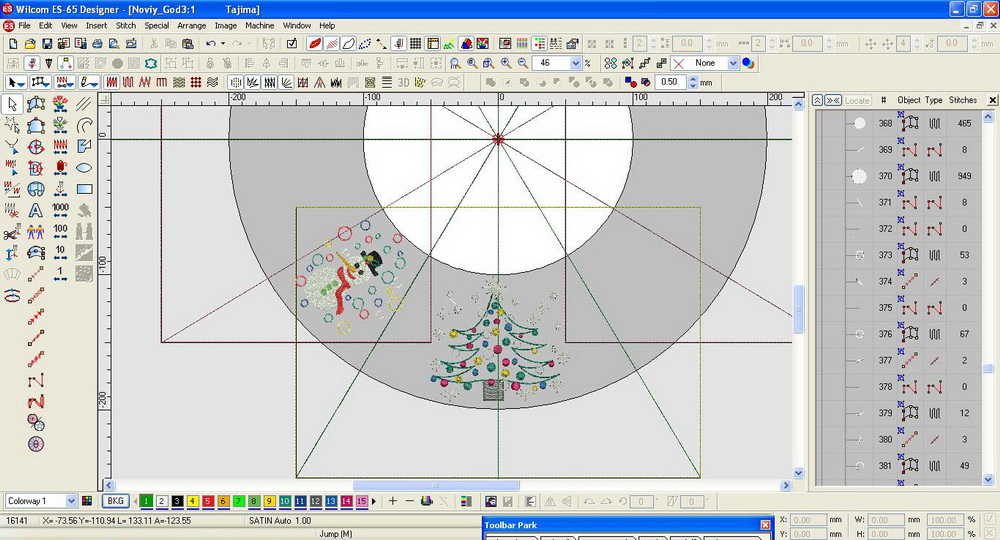Select the Rectangle shape tool

(x=84, y=189)
